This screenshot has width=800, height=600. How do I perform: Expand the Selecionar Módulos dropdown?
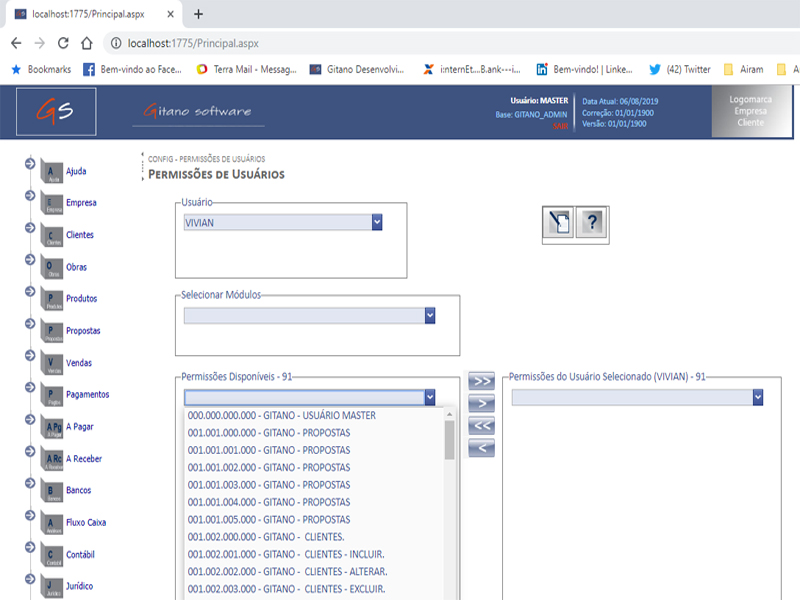click(309, 316)
